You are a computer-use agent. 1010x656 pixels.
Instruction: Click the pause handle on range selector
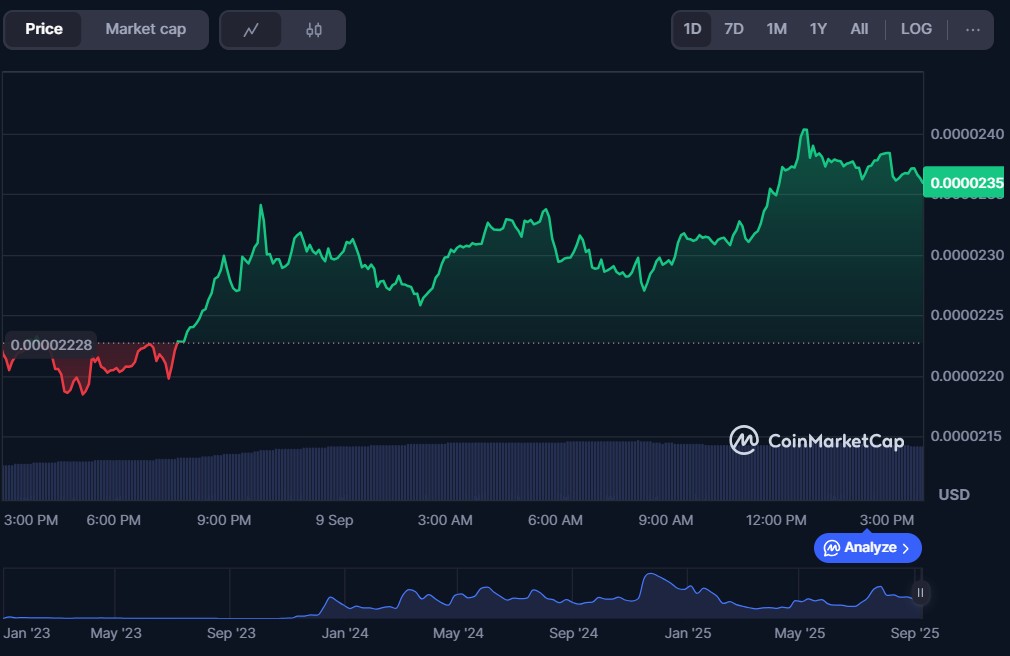920,593
